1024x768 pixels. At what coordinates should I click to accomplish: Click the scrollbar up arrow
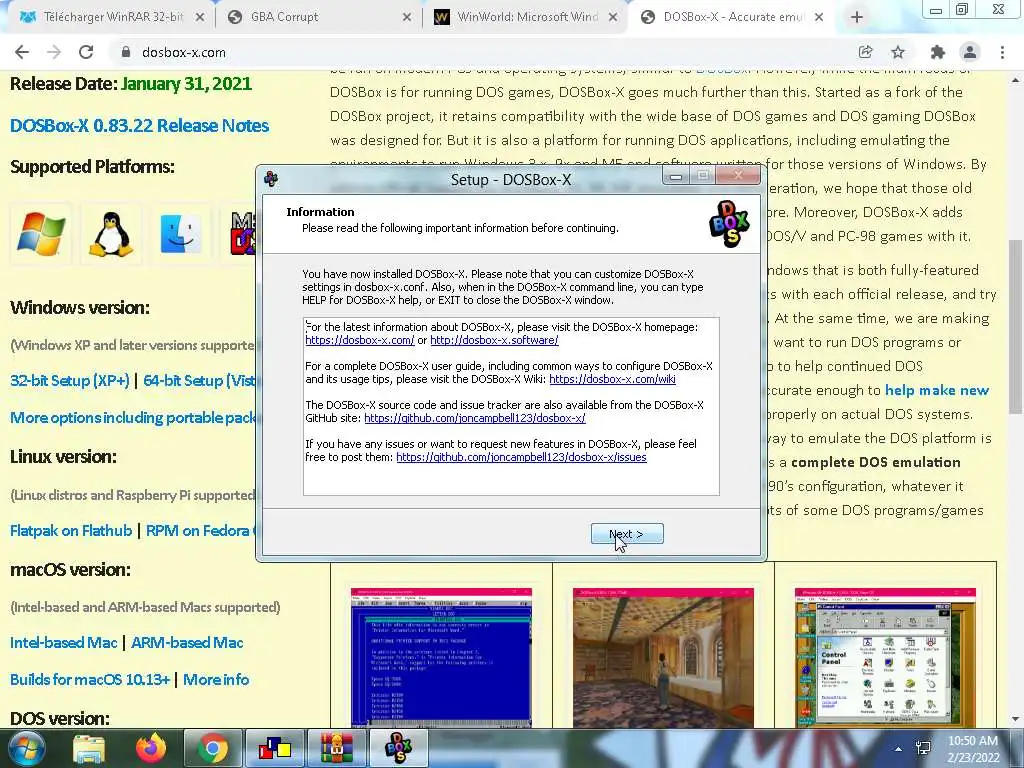[x=1014, y=80]
